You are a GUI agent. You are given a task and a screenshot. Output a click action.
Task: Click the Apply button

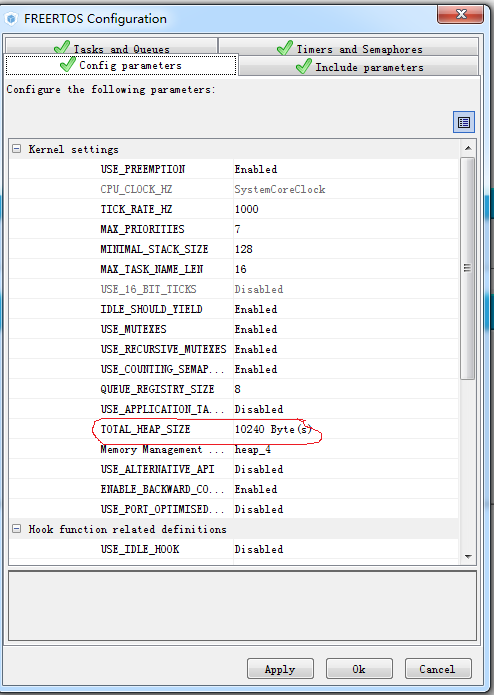280,669
